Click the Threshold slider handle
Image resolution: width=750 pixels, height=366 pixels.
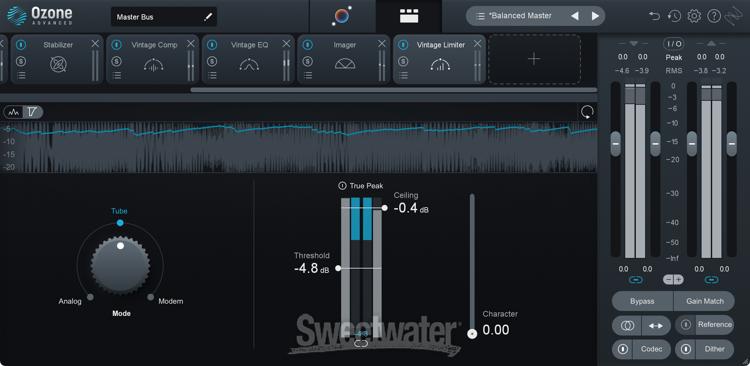338,268
